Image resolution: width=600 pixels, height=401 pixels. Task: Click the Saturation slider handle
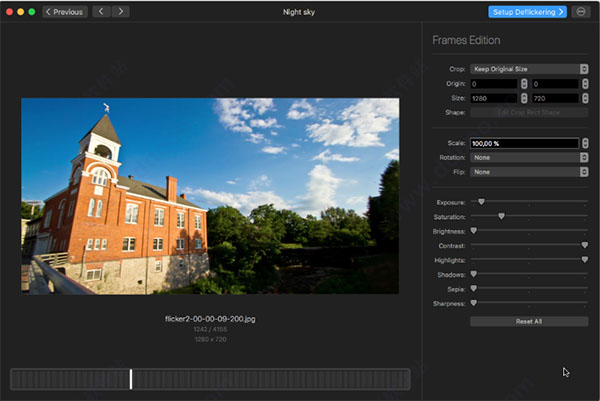pos(501,216)
